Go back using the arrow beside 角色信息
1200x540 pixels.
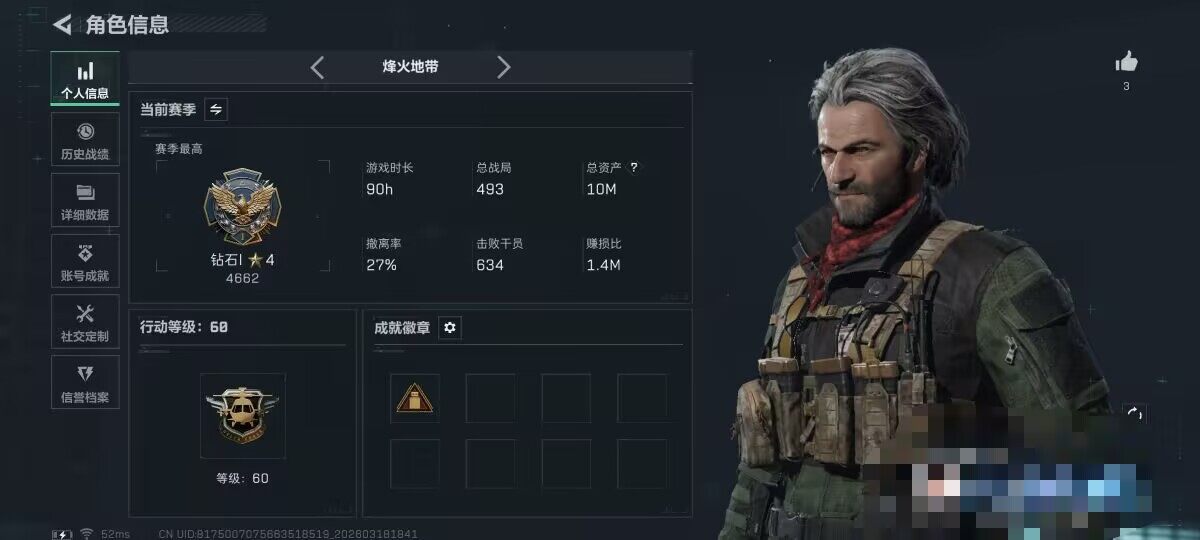tap(62, 24)
